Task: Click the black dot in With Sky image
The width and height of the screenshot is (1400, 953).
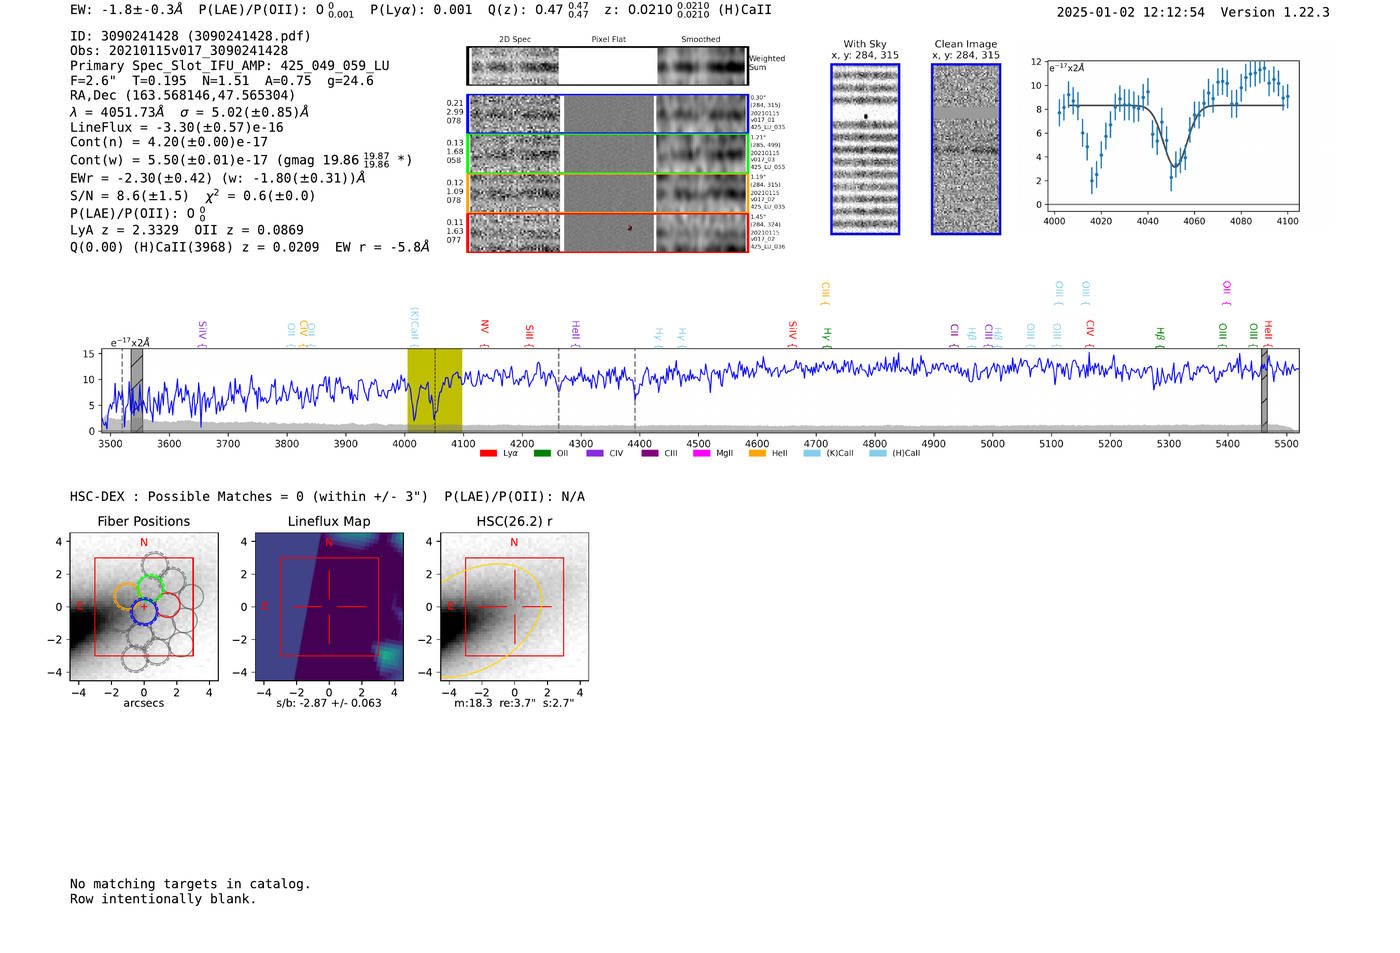Action: coord(866,117)
